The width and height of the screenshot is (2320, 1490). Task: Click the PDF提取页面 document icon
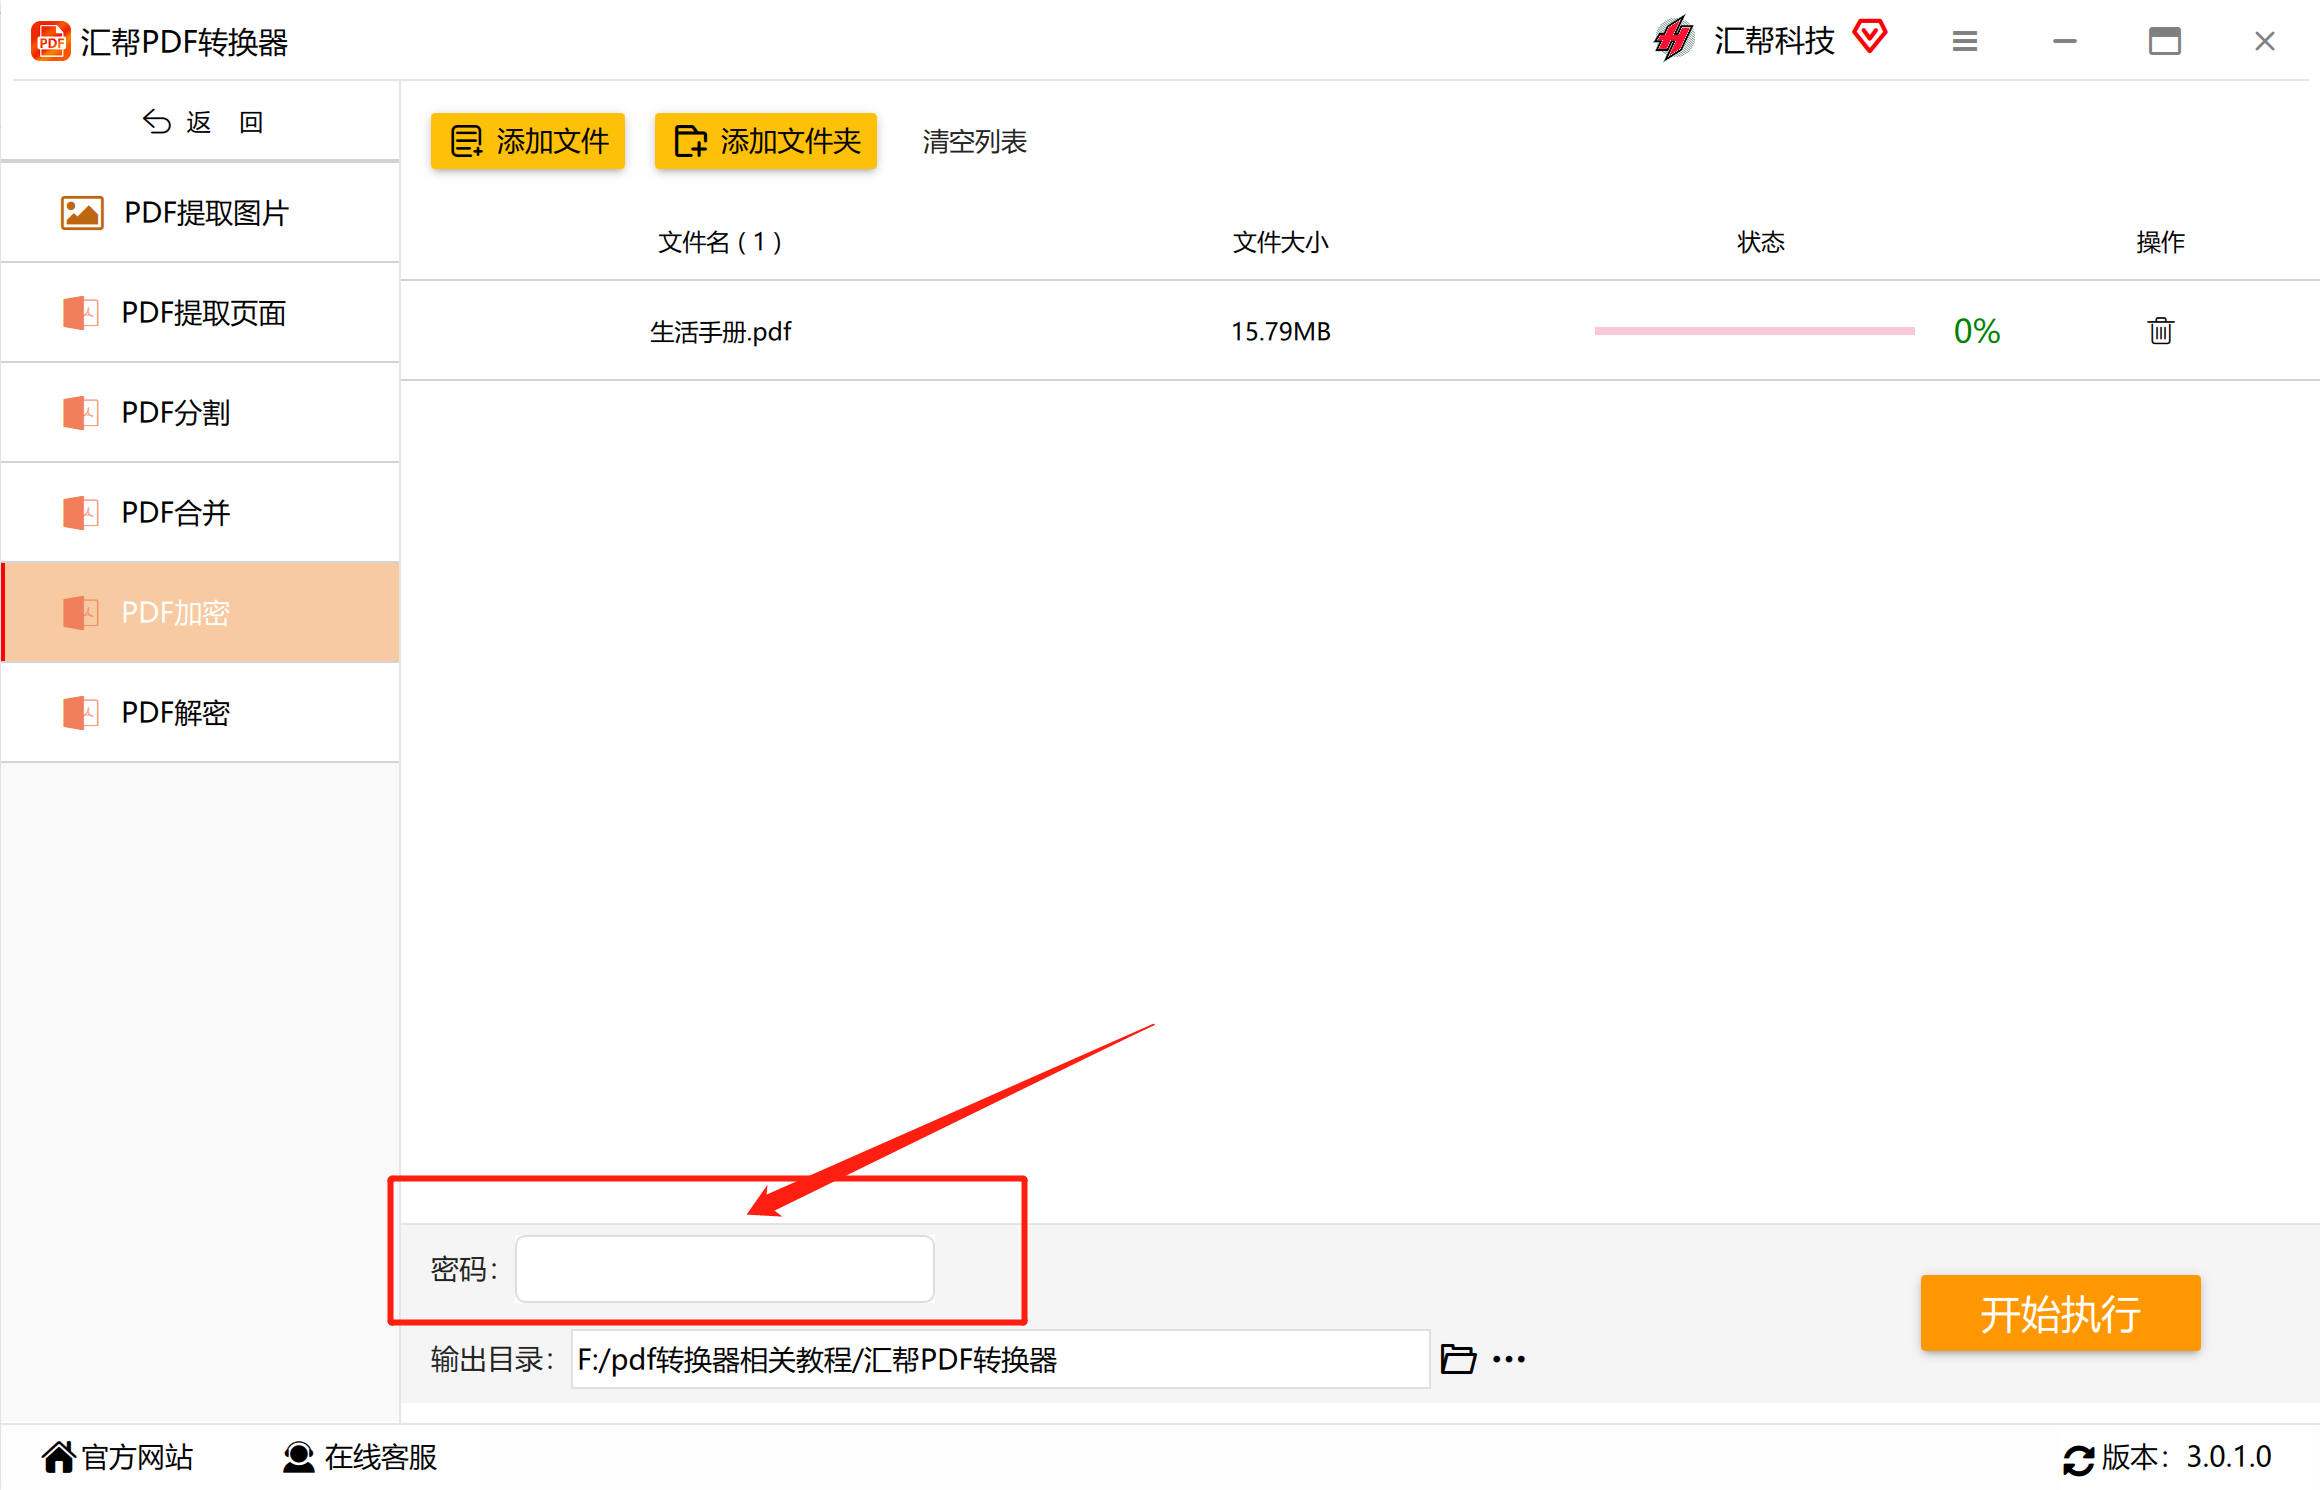click(81, 313)
